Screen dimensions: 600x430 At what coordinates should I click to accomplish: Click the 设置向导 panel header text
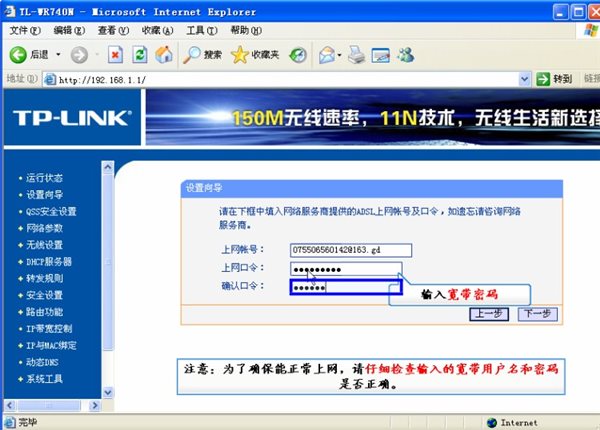204,188
